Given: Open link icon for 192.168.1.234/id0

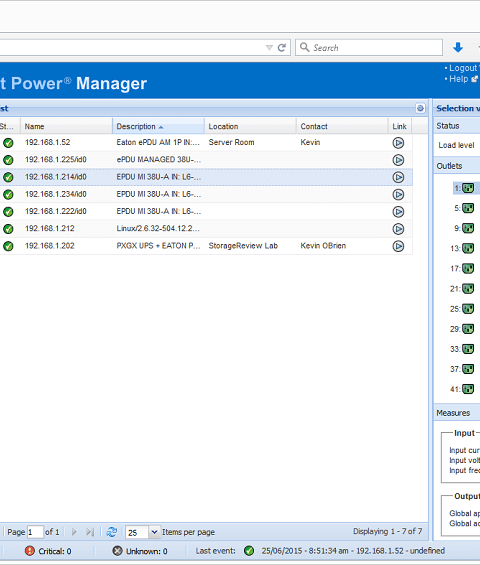Looking at the screenshot, I should click(398, 195).
